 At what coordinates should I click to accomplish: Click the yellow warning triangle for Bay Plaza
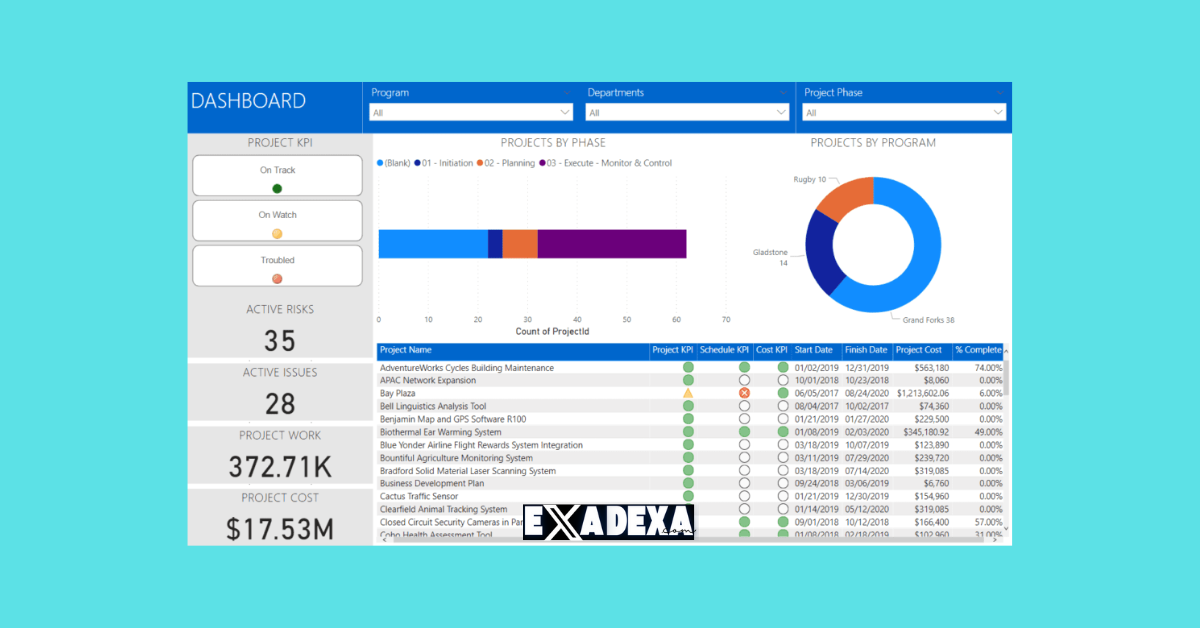[688, 393]
